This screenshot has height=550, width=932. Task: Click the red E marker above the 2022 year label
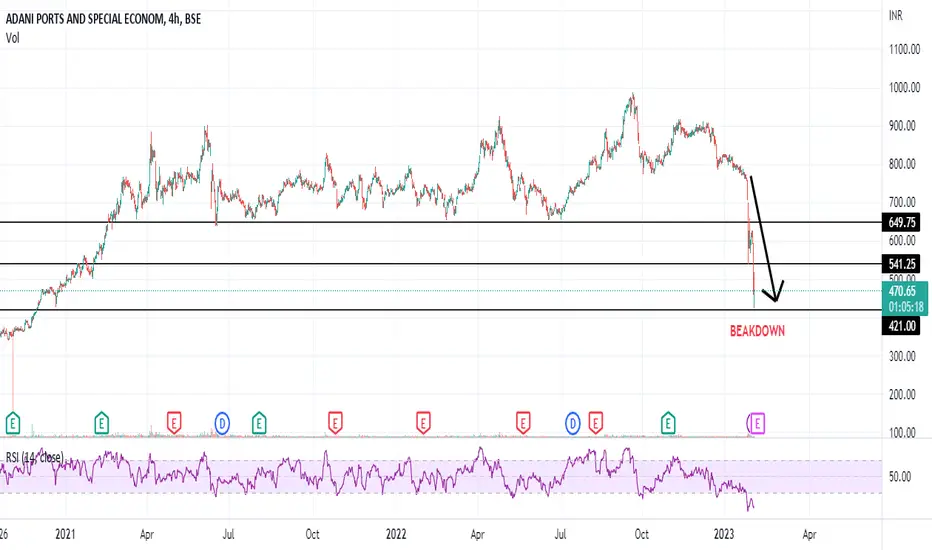click(x=423, y=423)
